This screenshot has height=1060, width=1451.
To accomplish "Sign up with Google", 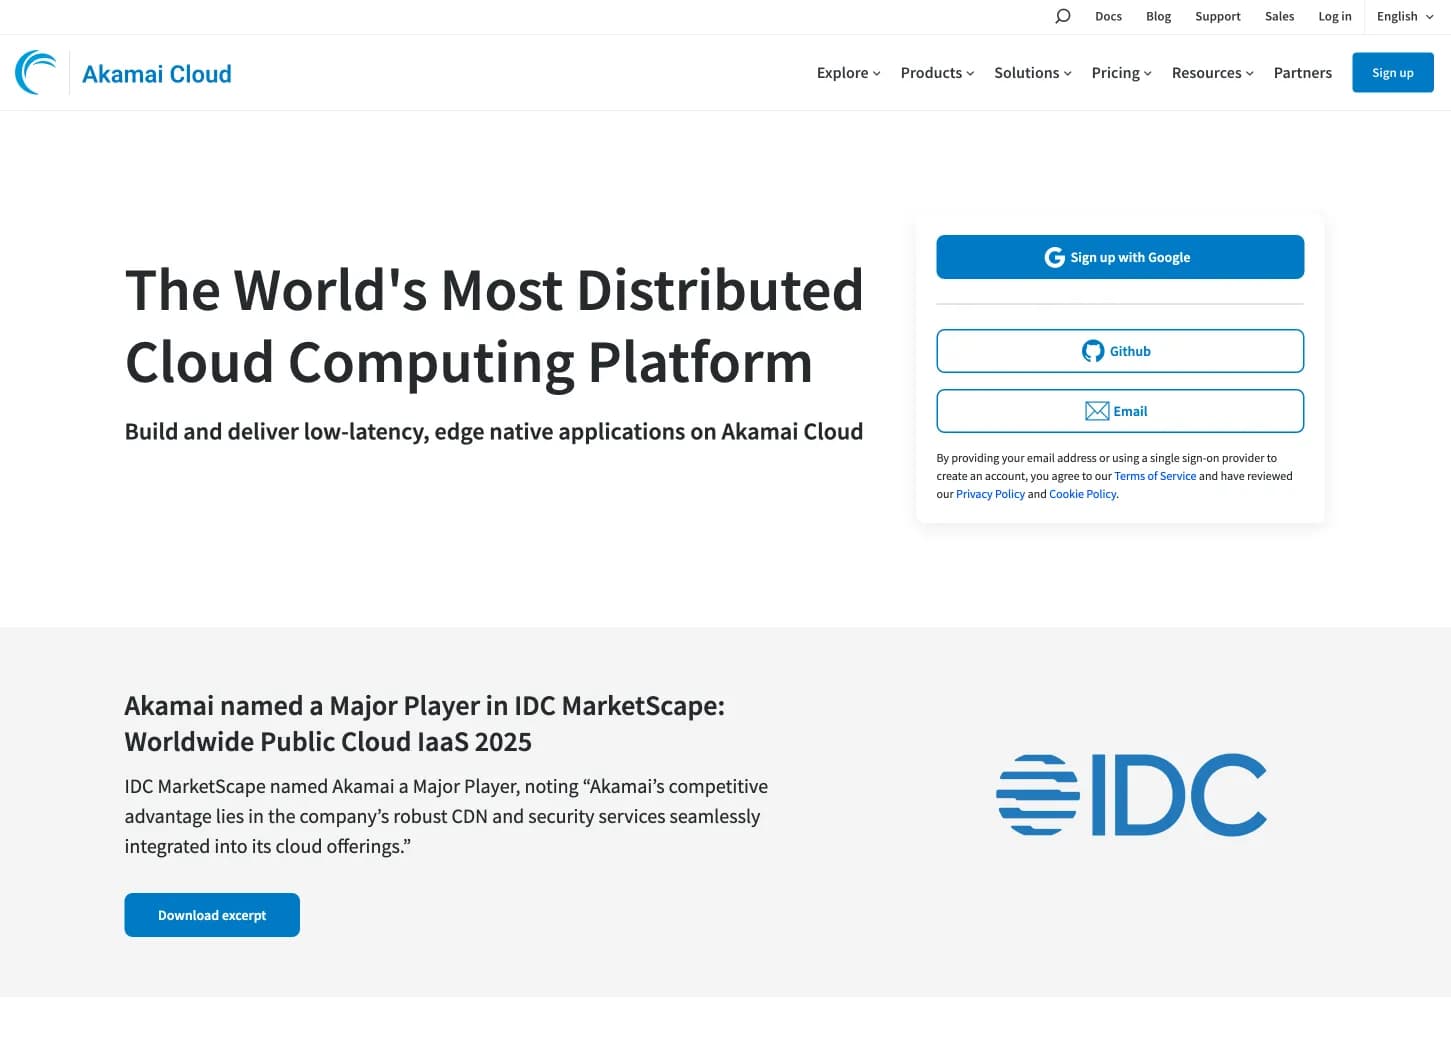I will tap(1120, 257).
